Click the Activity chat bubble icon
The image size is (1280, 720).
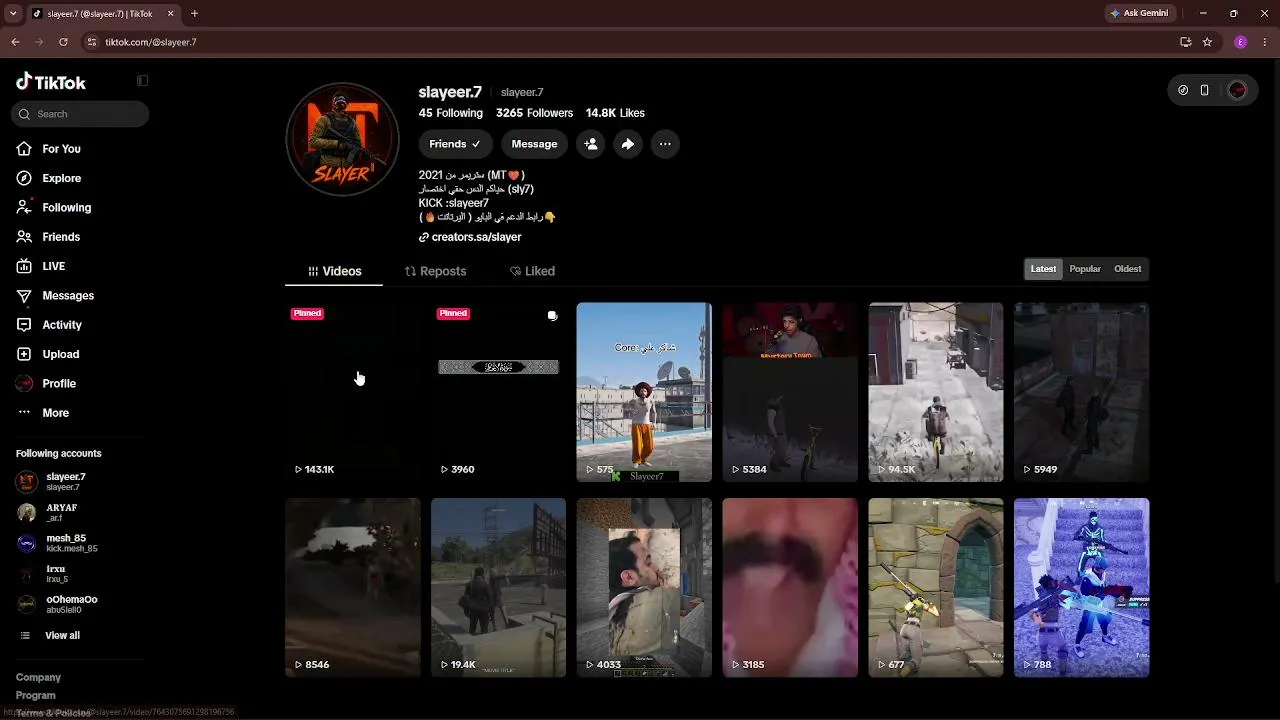click(x=25, y=325)
